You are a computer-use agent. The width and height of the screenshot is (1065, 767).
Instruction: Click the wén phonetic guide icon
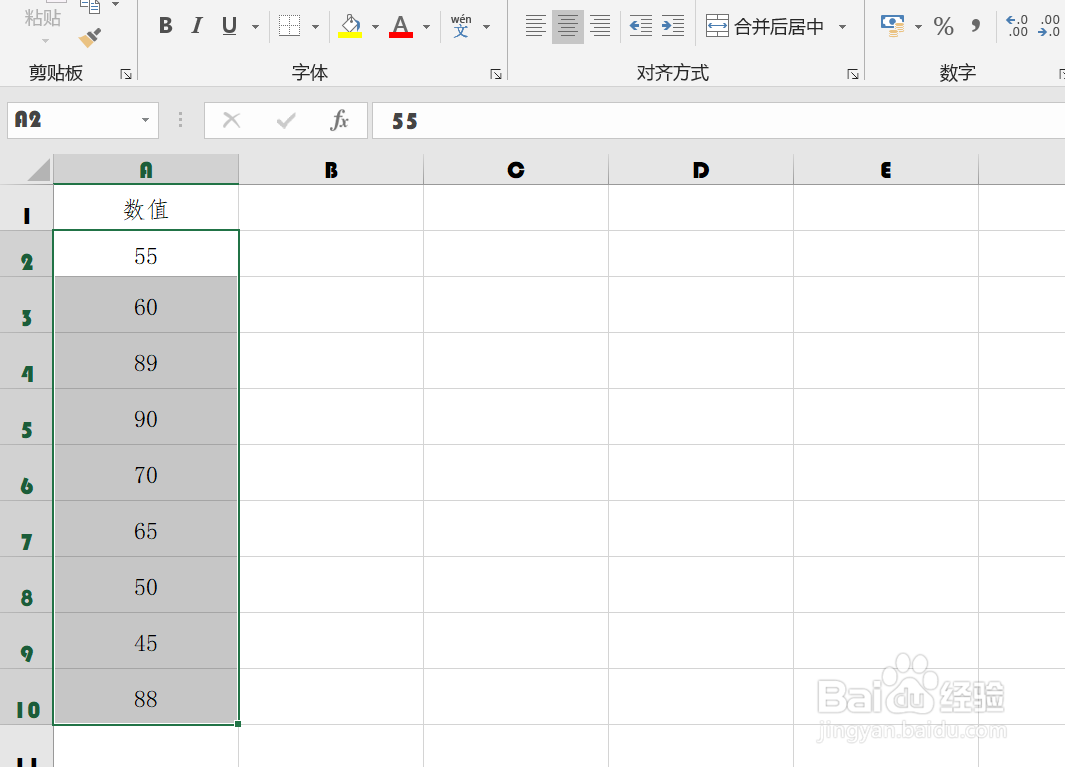461,26
